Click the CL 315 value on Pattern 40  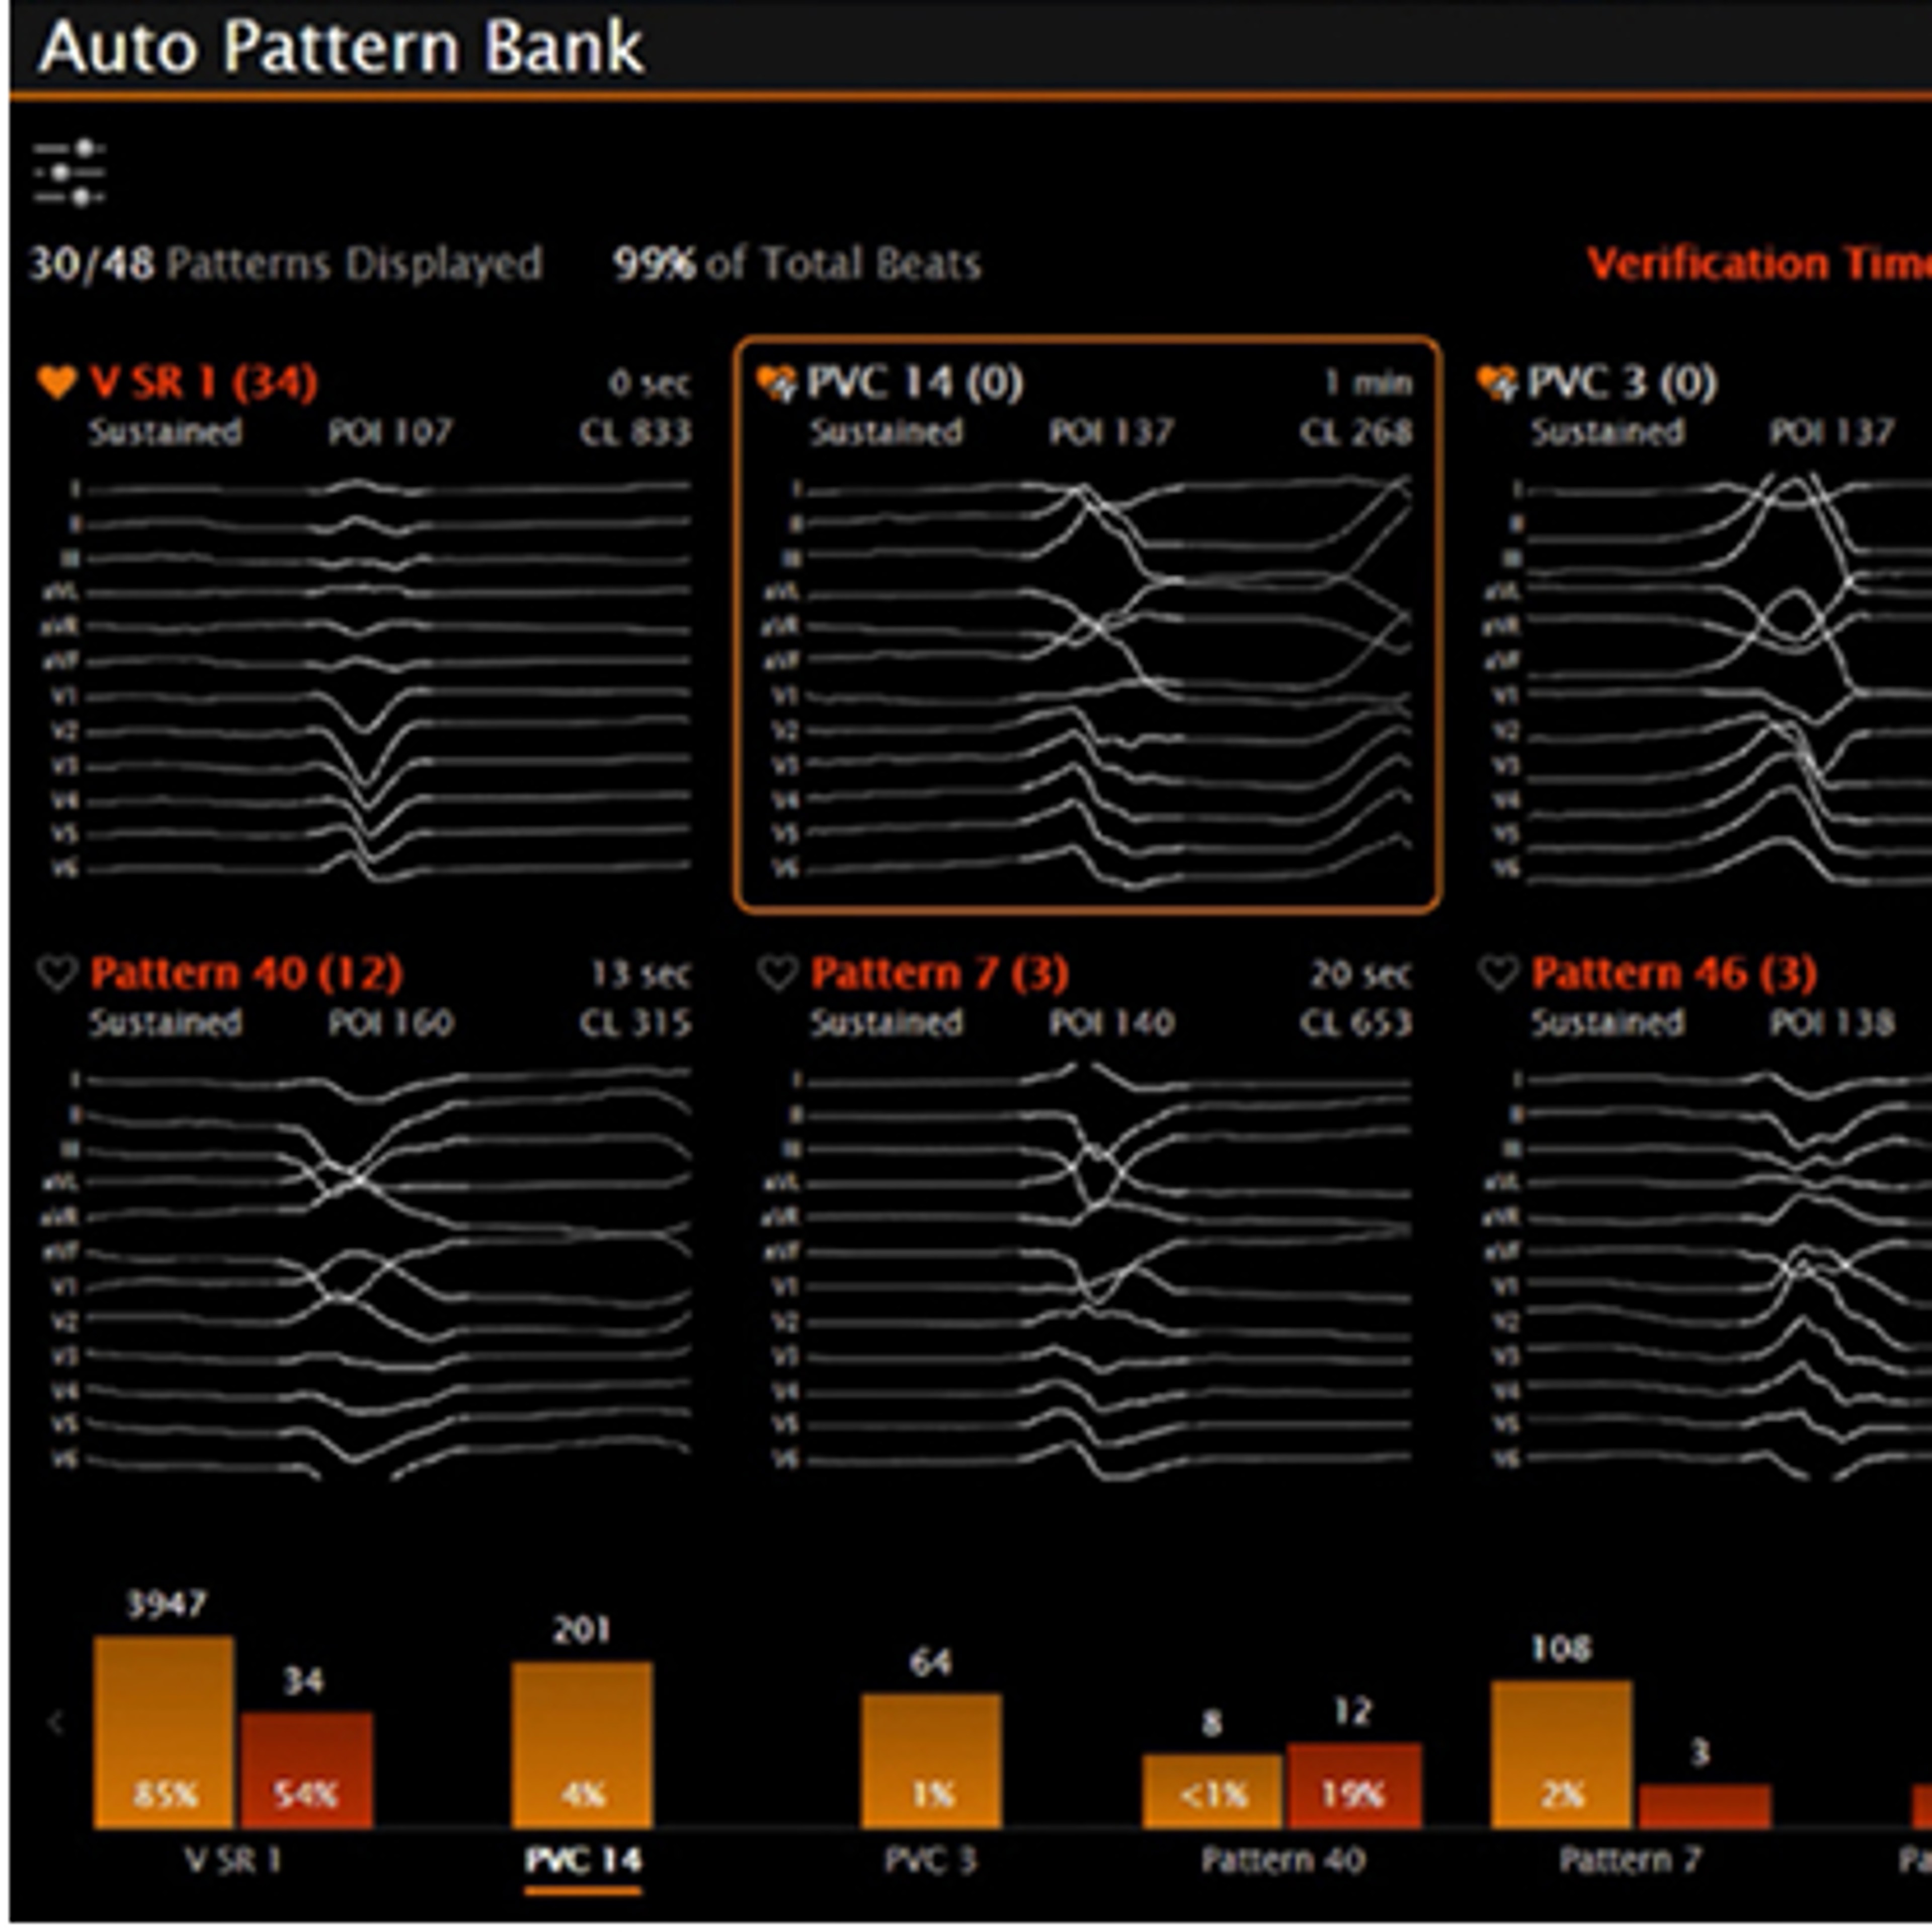[x=635, y=1022]
